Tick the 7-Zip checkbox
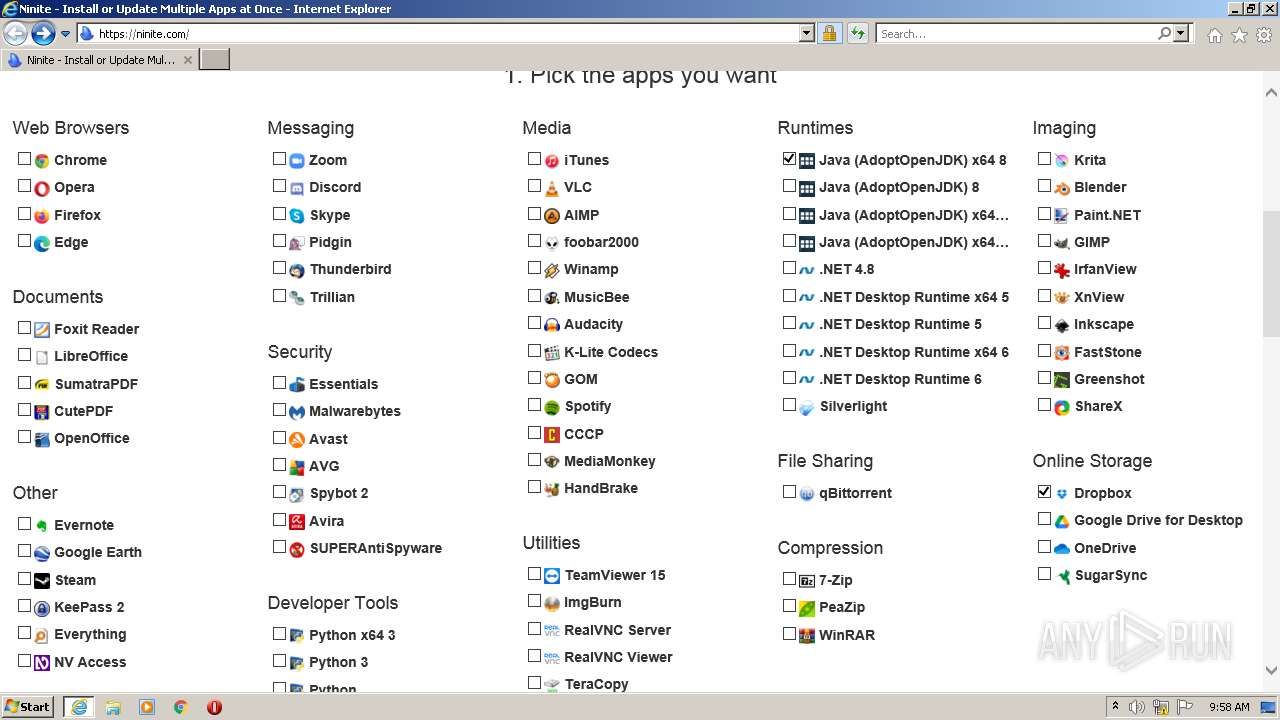 (x=789, y=578)
